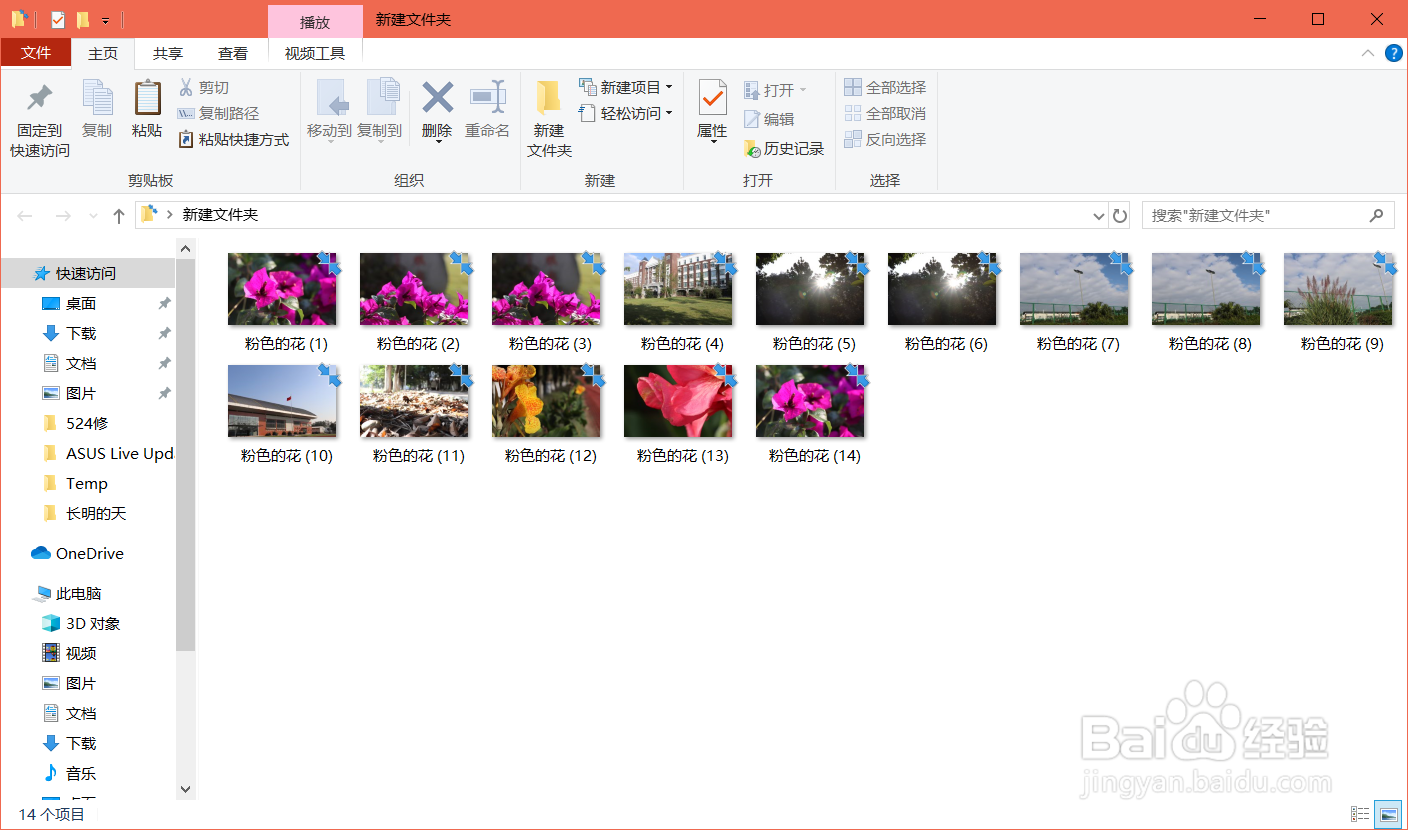Image resolution: width=1408 pixels, height=830 pixels.
Task: Open the Video Tools (视频工具) tab
Action: [315, 54]
